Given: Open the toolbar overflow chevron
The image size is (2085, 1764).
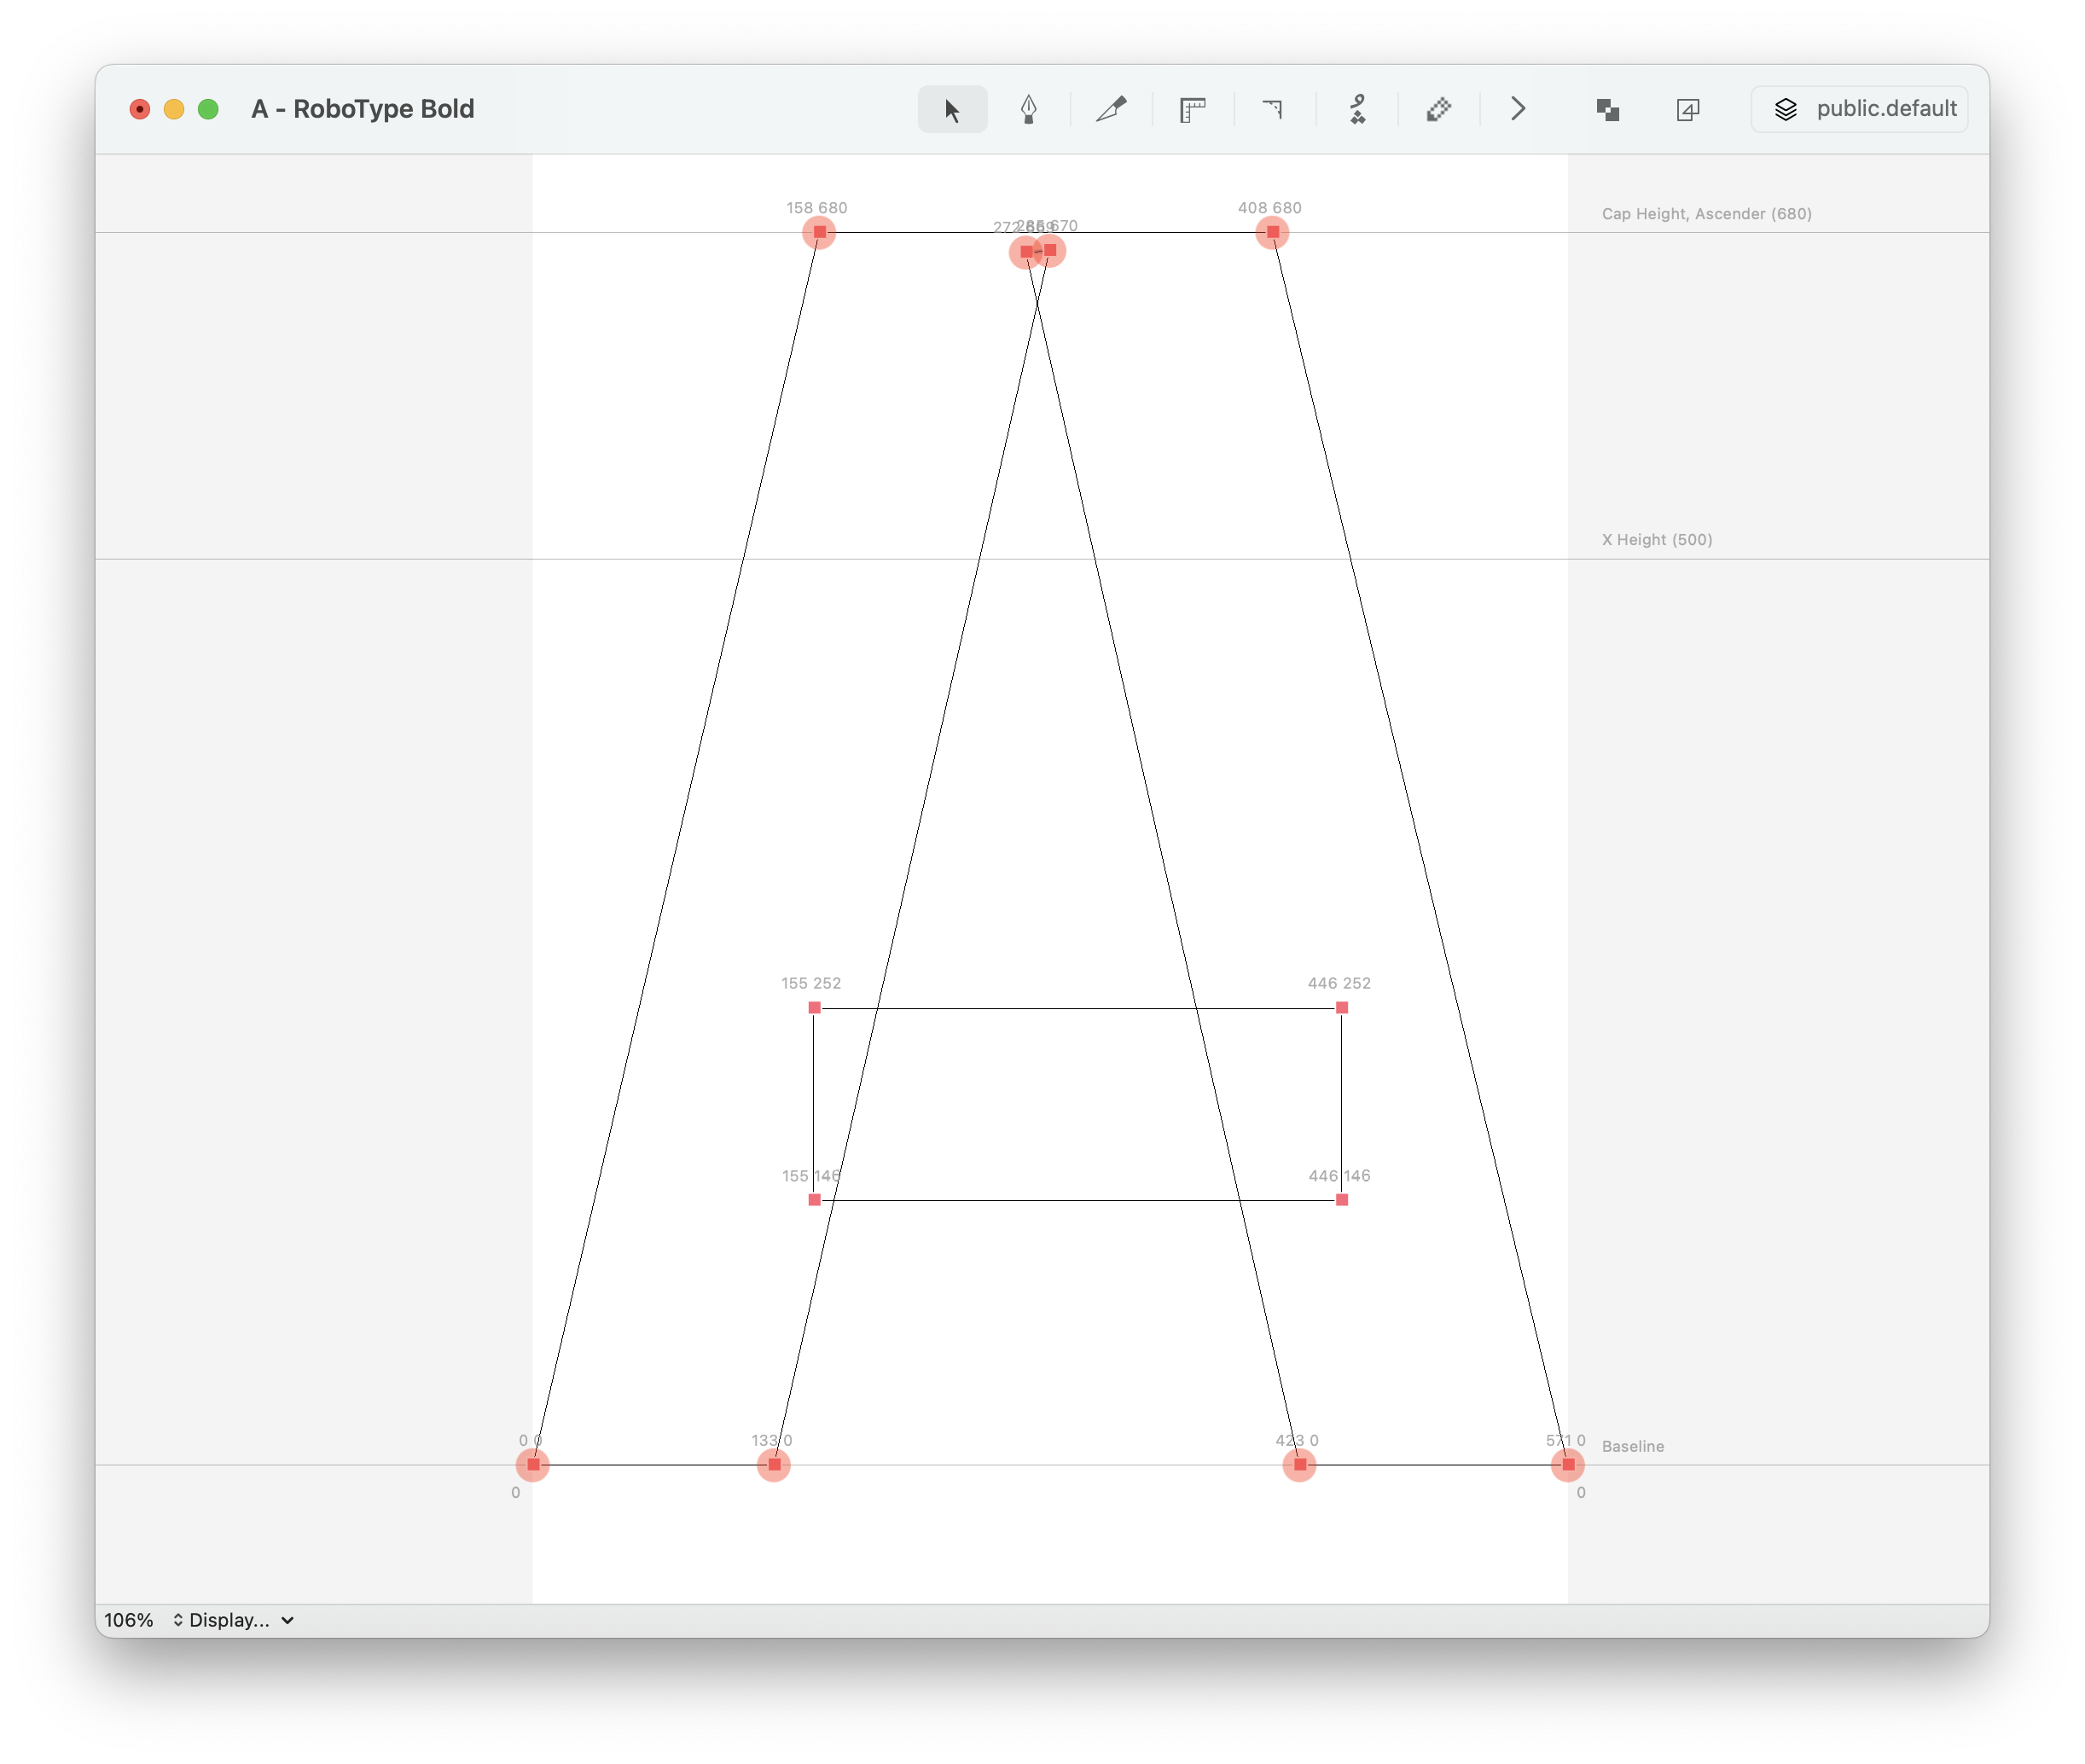Looking at the screenshot, I should 1517,109.
